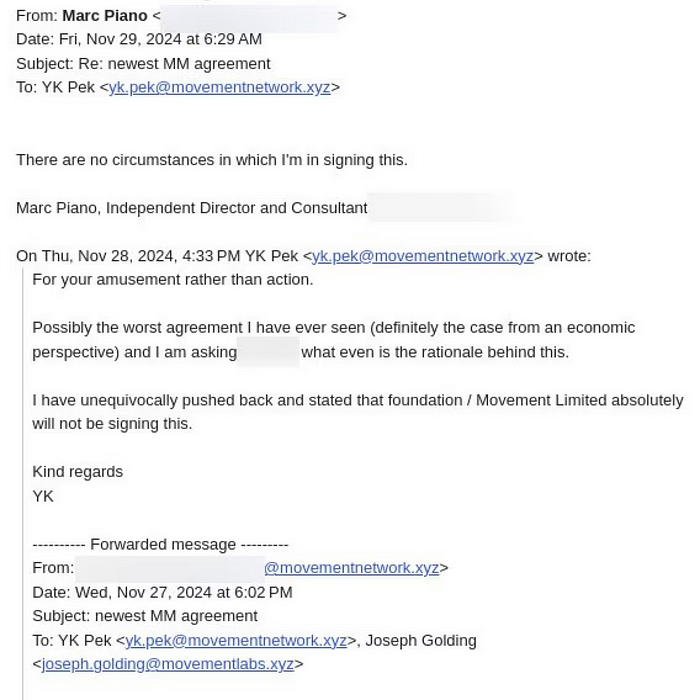
Task: Click the subject 'Re: newest MM agreement'
Action: [x=175, y=64]
